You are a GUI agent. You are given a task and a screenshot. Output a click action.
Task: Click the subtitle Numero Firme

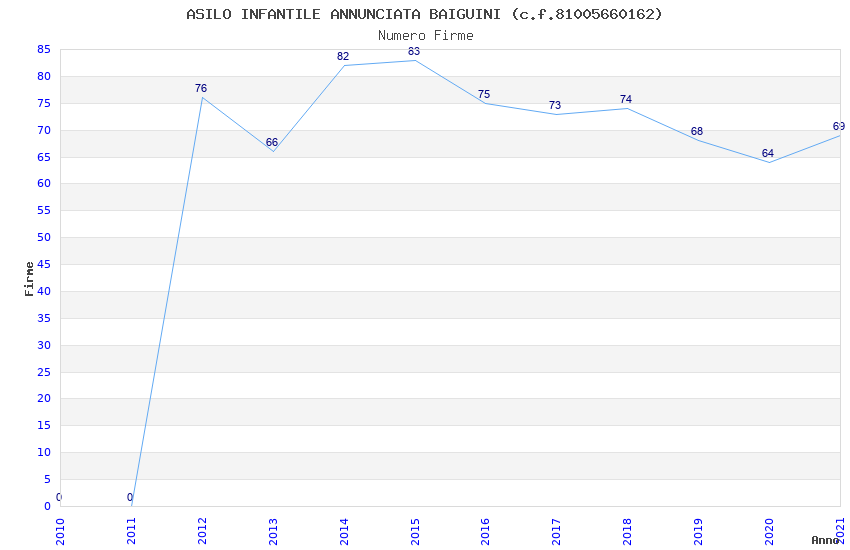(x=426, y=35)
